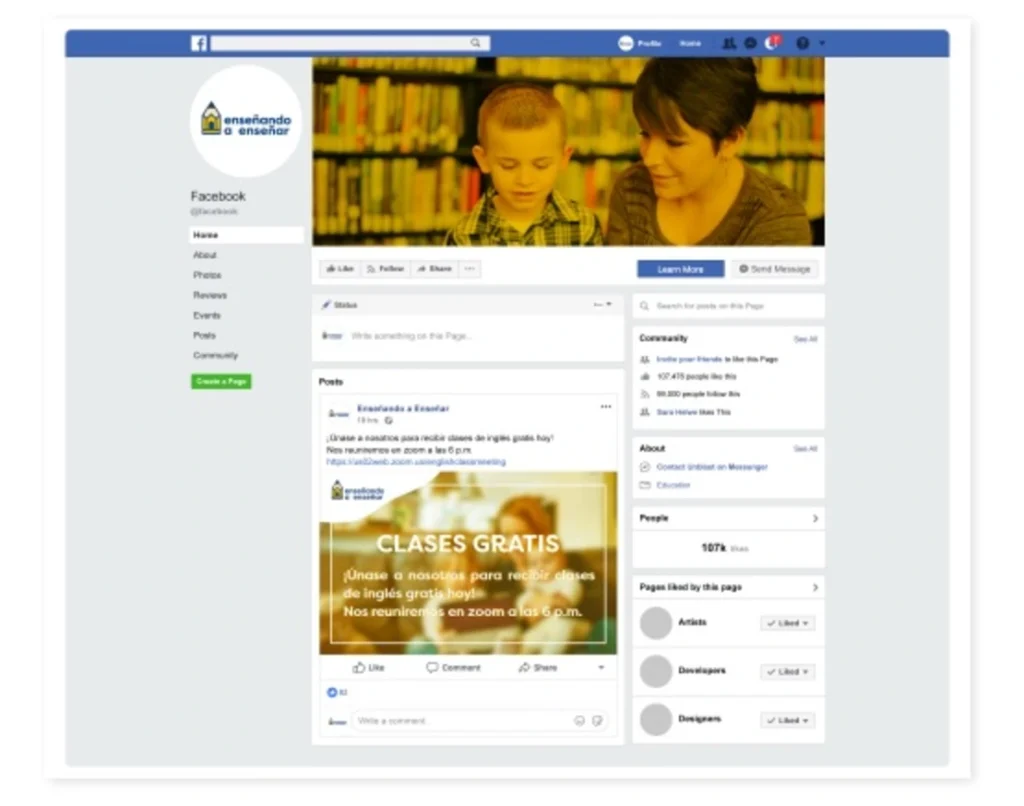Toggle the Liked button for Developers

click(788, 672)
